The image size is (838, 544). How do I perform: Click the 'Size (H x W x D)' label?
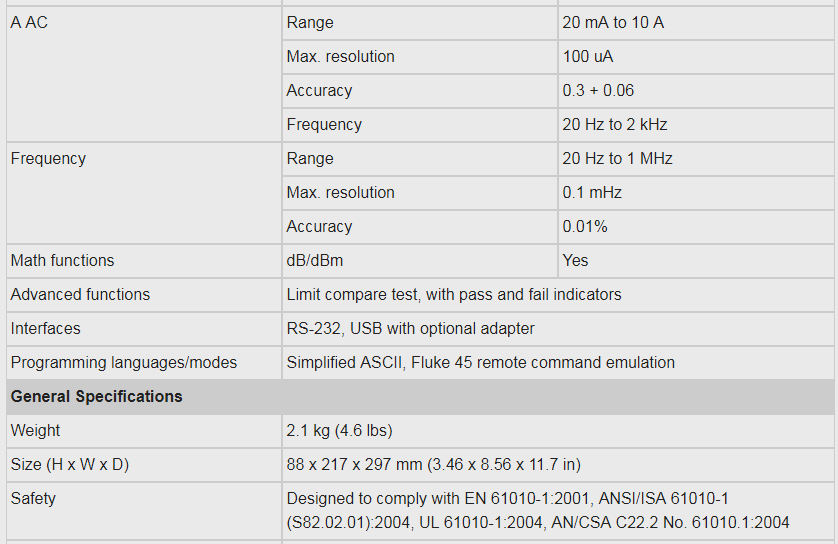point(70,464)
